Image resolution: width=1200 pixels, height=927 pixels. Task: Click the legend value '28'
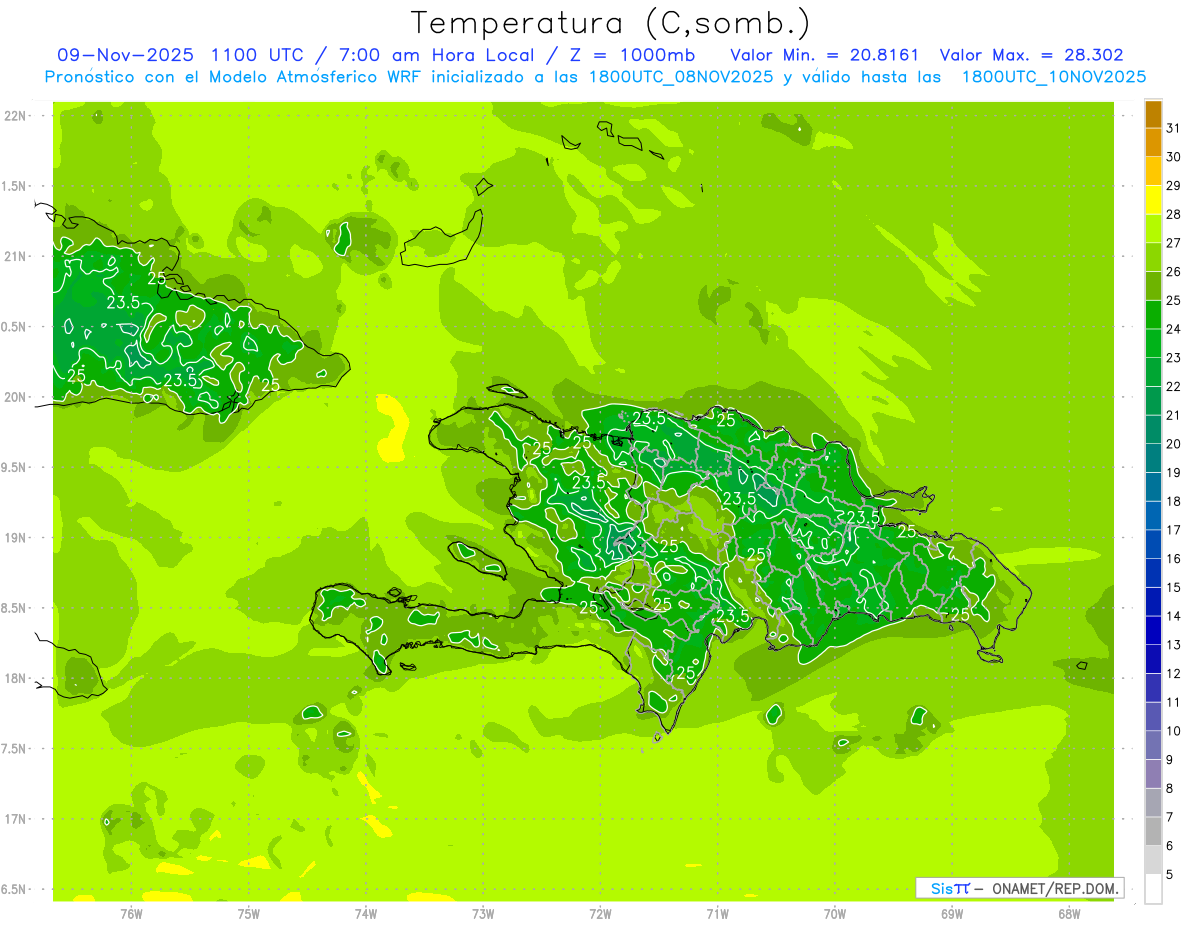1173,214
